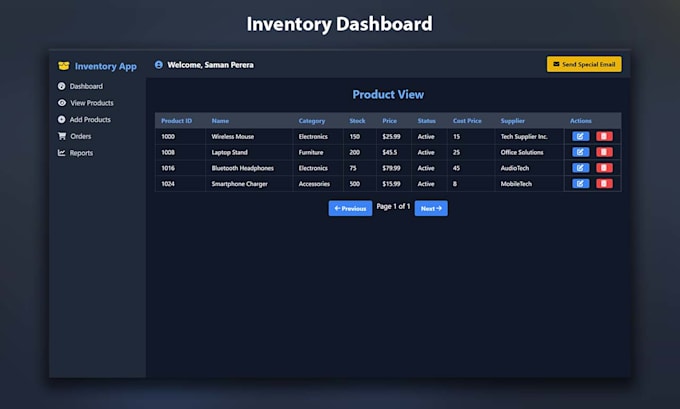Delete the Laptop Stand product
This screenshot has width=680, height=409.
click(604, 152)
